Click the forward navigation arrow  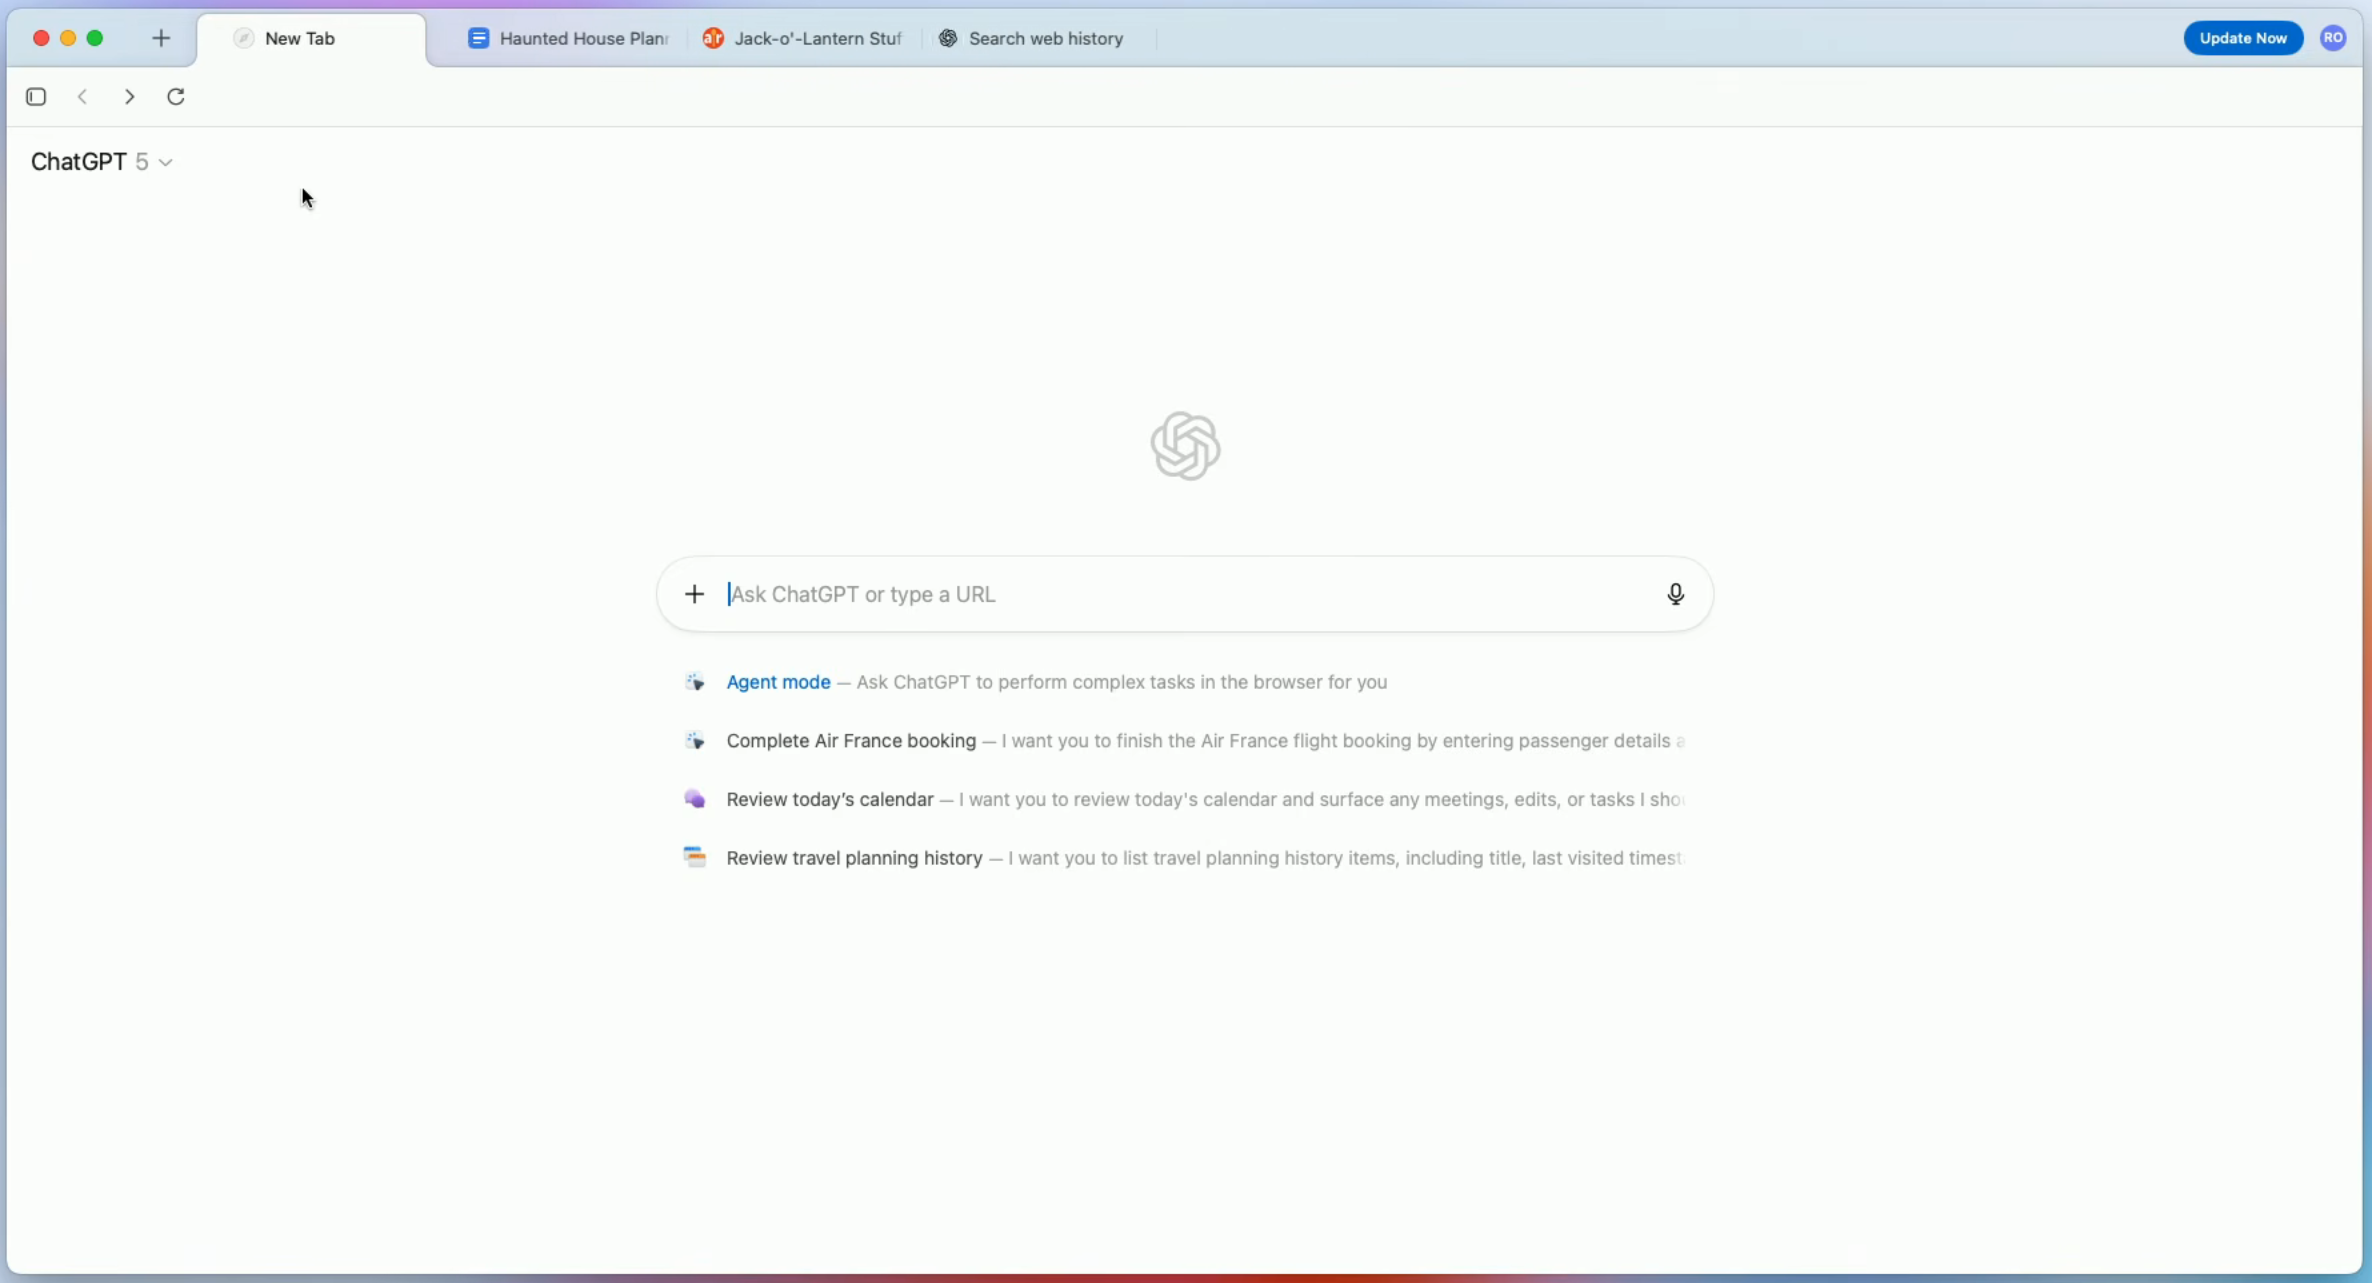pos(129,96)
